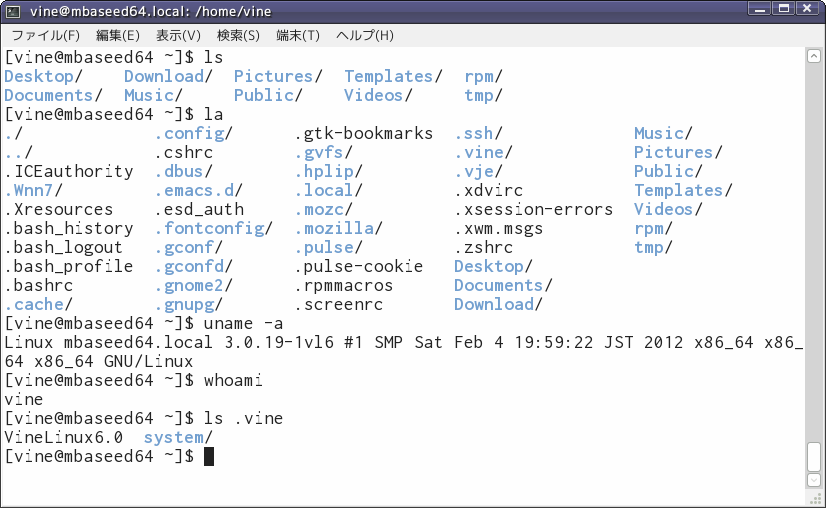Screen dimensions: 826x508
Task: Close the terminal window
Action: point(808,8)
